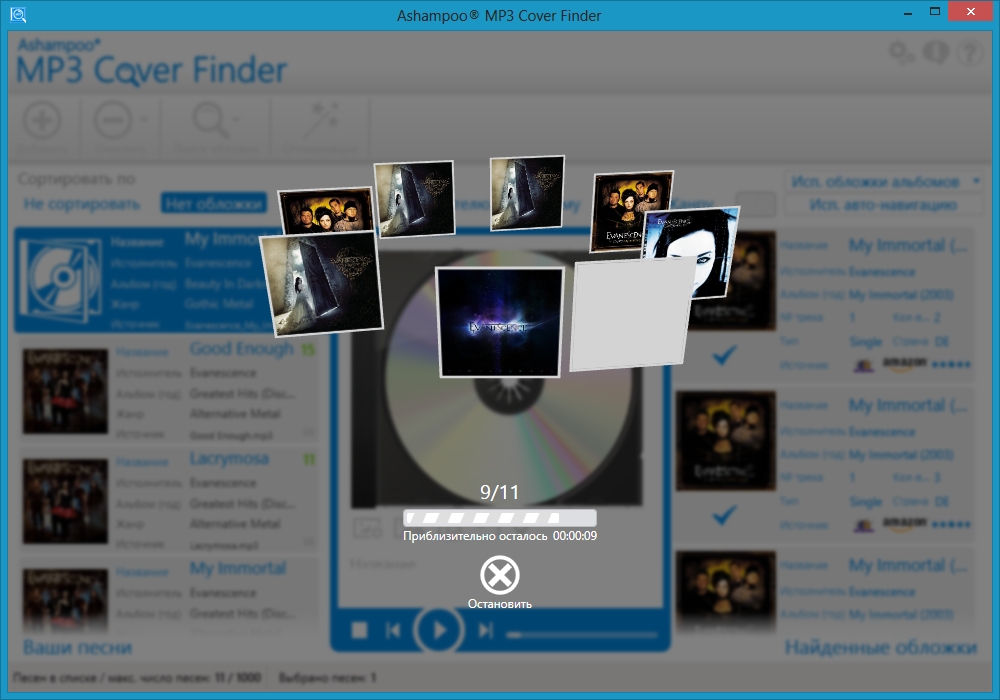Click the blank CD cover of selected song

(x=61, y=280)
